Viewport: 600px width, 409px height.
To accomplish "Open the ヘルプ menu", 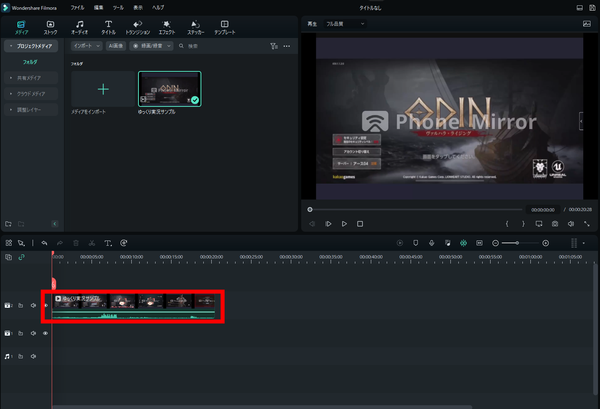I will click(x=158, y=8).
